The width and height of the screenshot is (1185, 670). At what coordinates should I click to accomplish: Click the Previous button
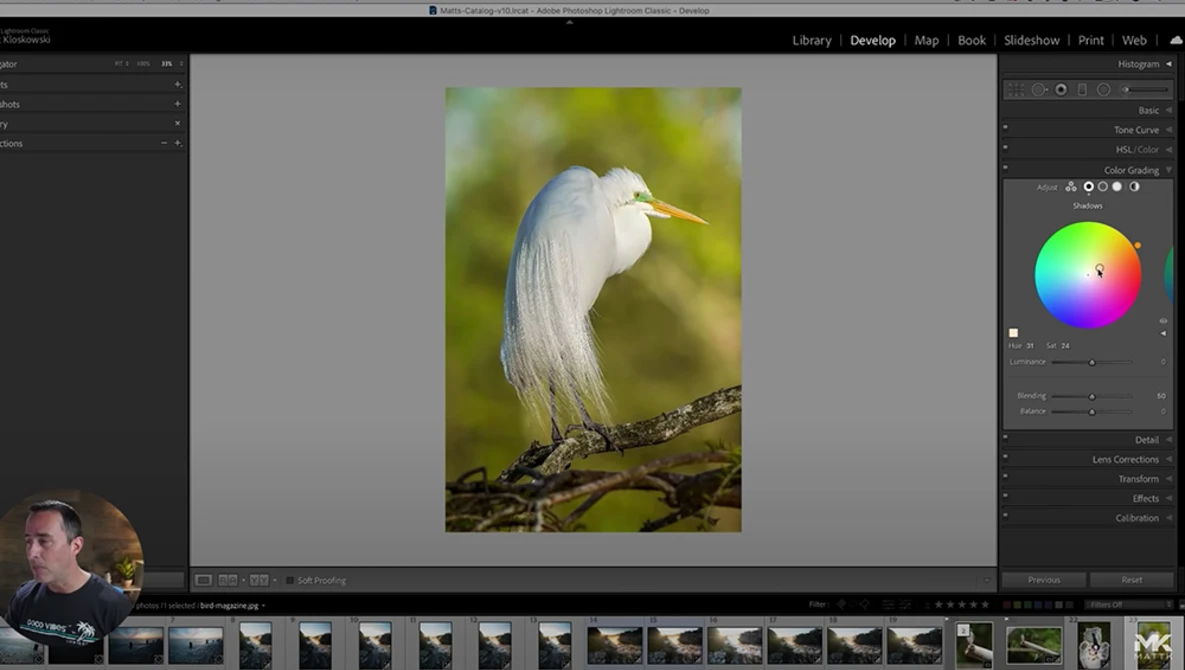coord(1044,580)
